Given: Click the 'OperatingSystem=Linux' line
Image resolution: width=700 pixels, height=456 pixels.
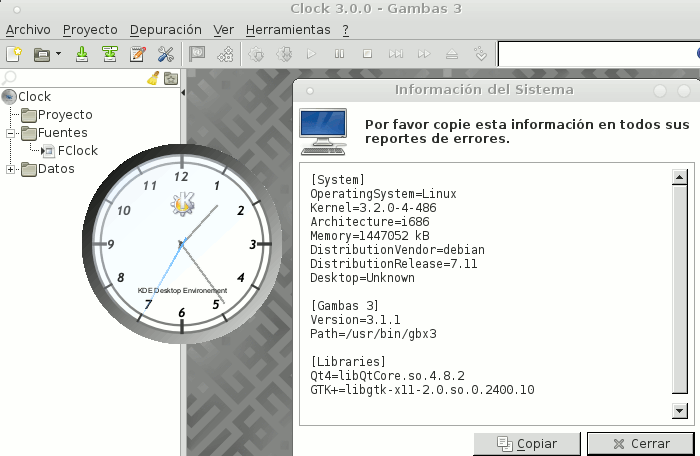Looking at the screenshot, I should pyautogui.click(x=383, y=194).
